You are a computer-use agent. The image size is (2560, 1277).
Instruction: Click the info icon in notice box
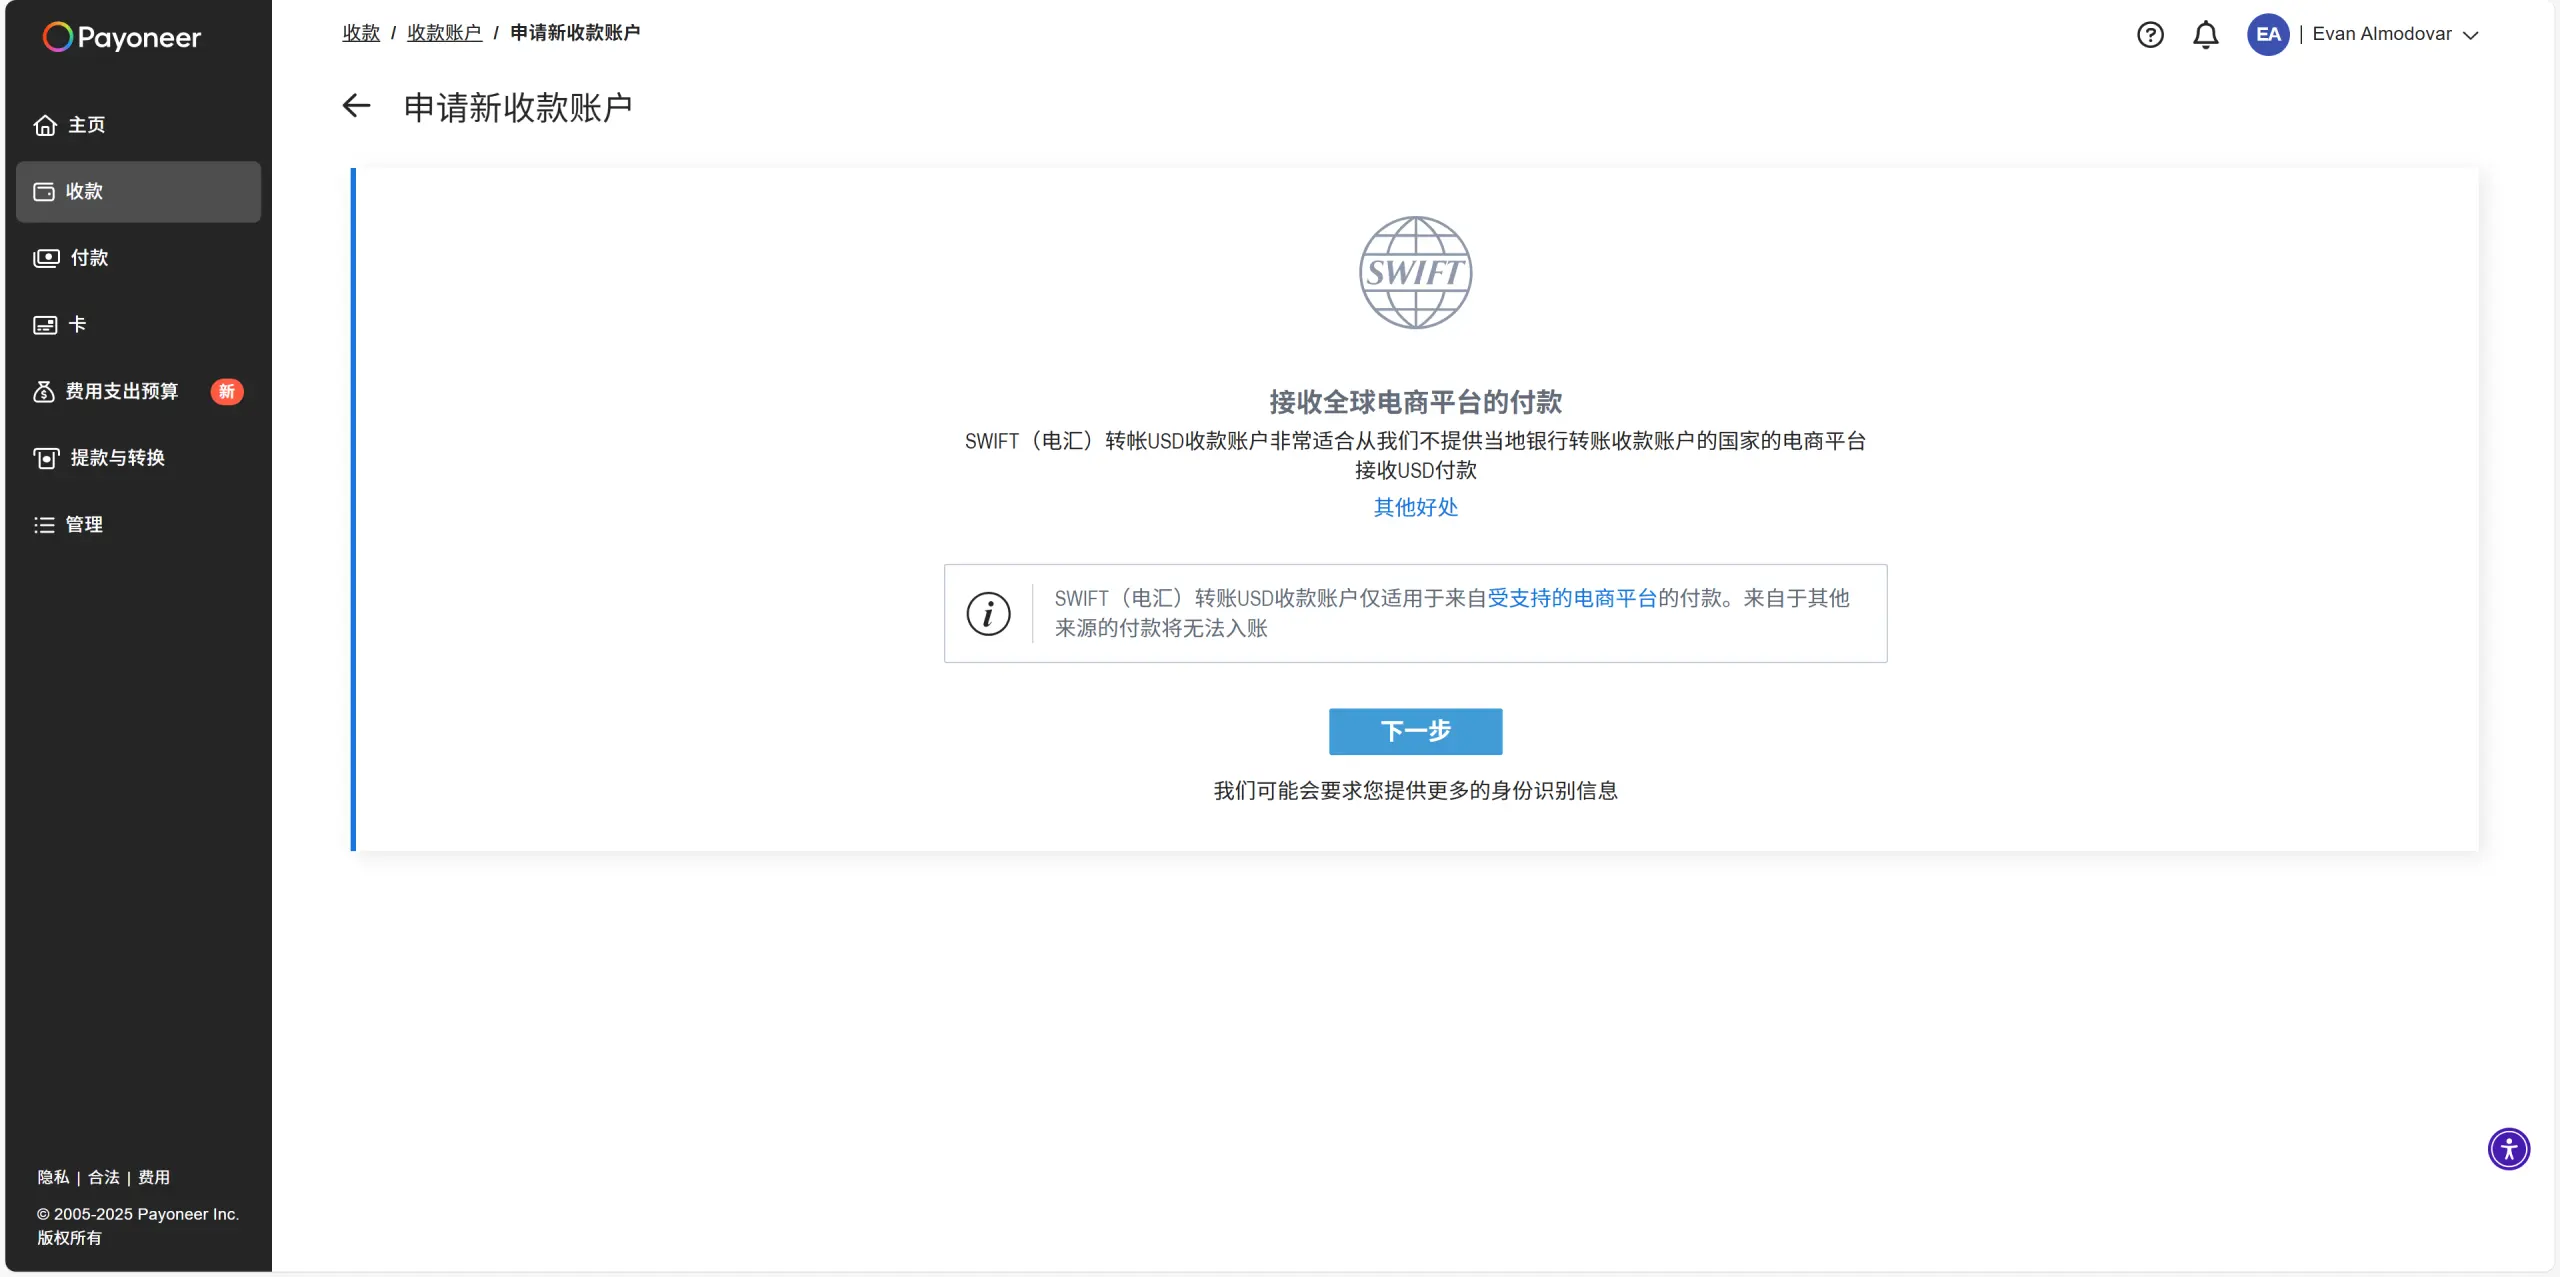click(x=988, y=613)
